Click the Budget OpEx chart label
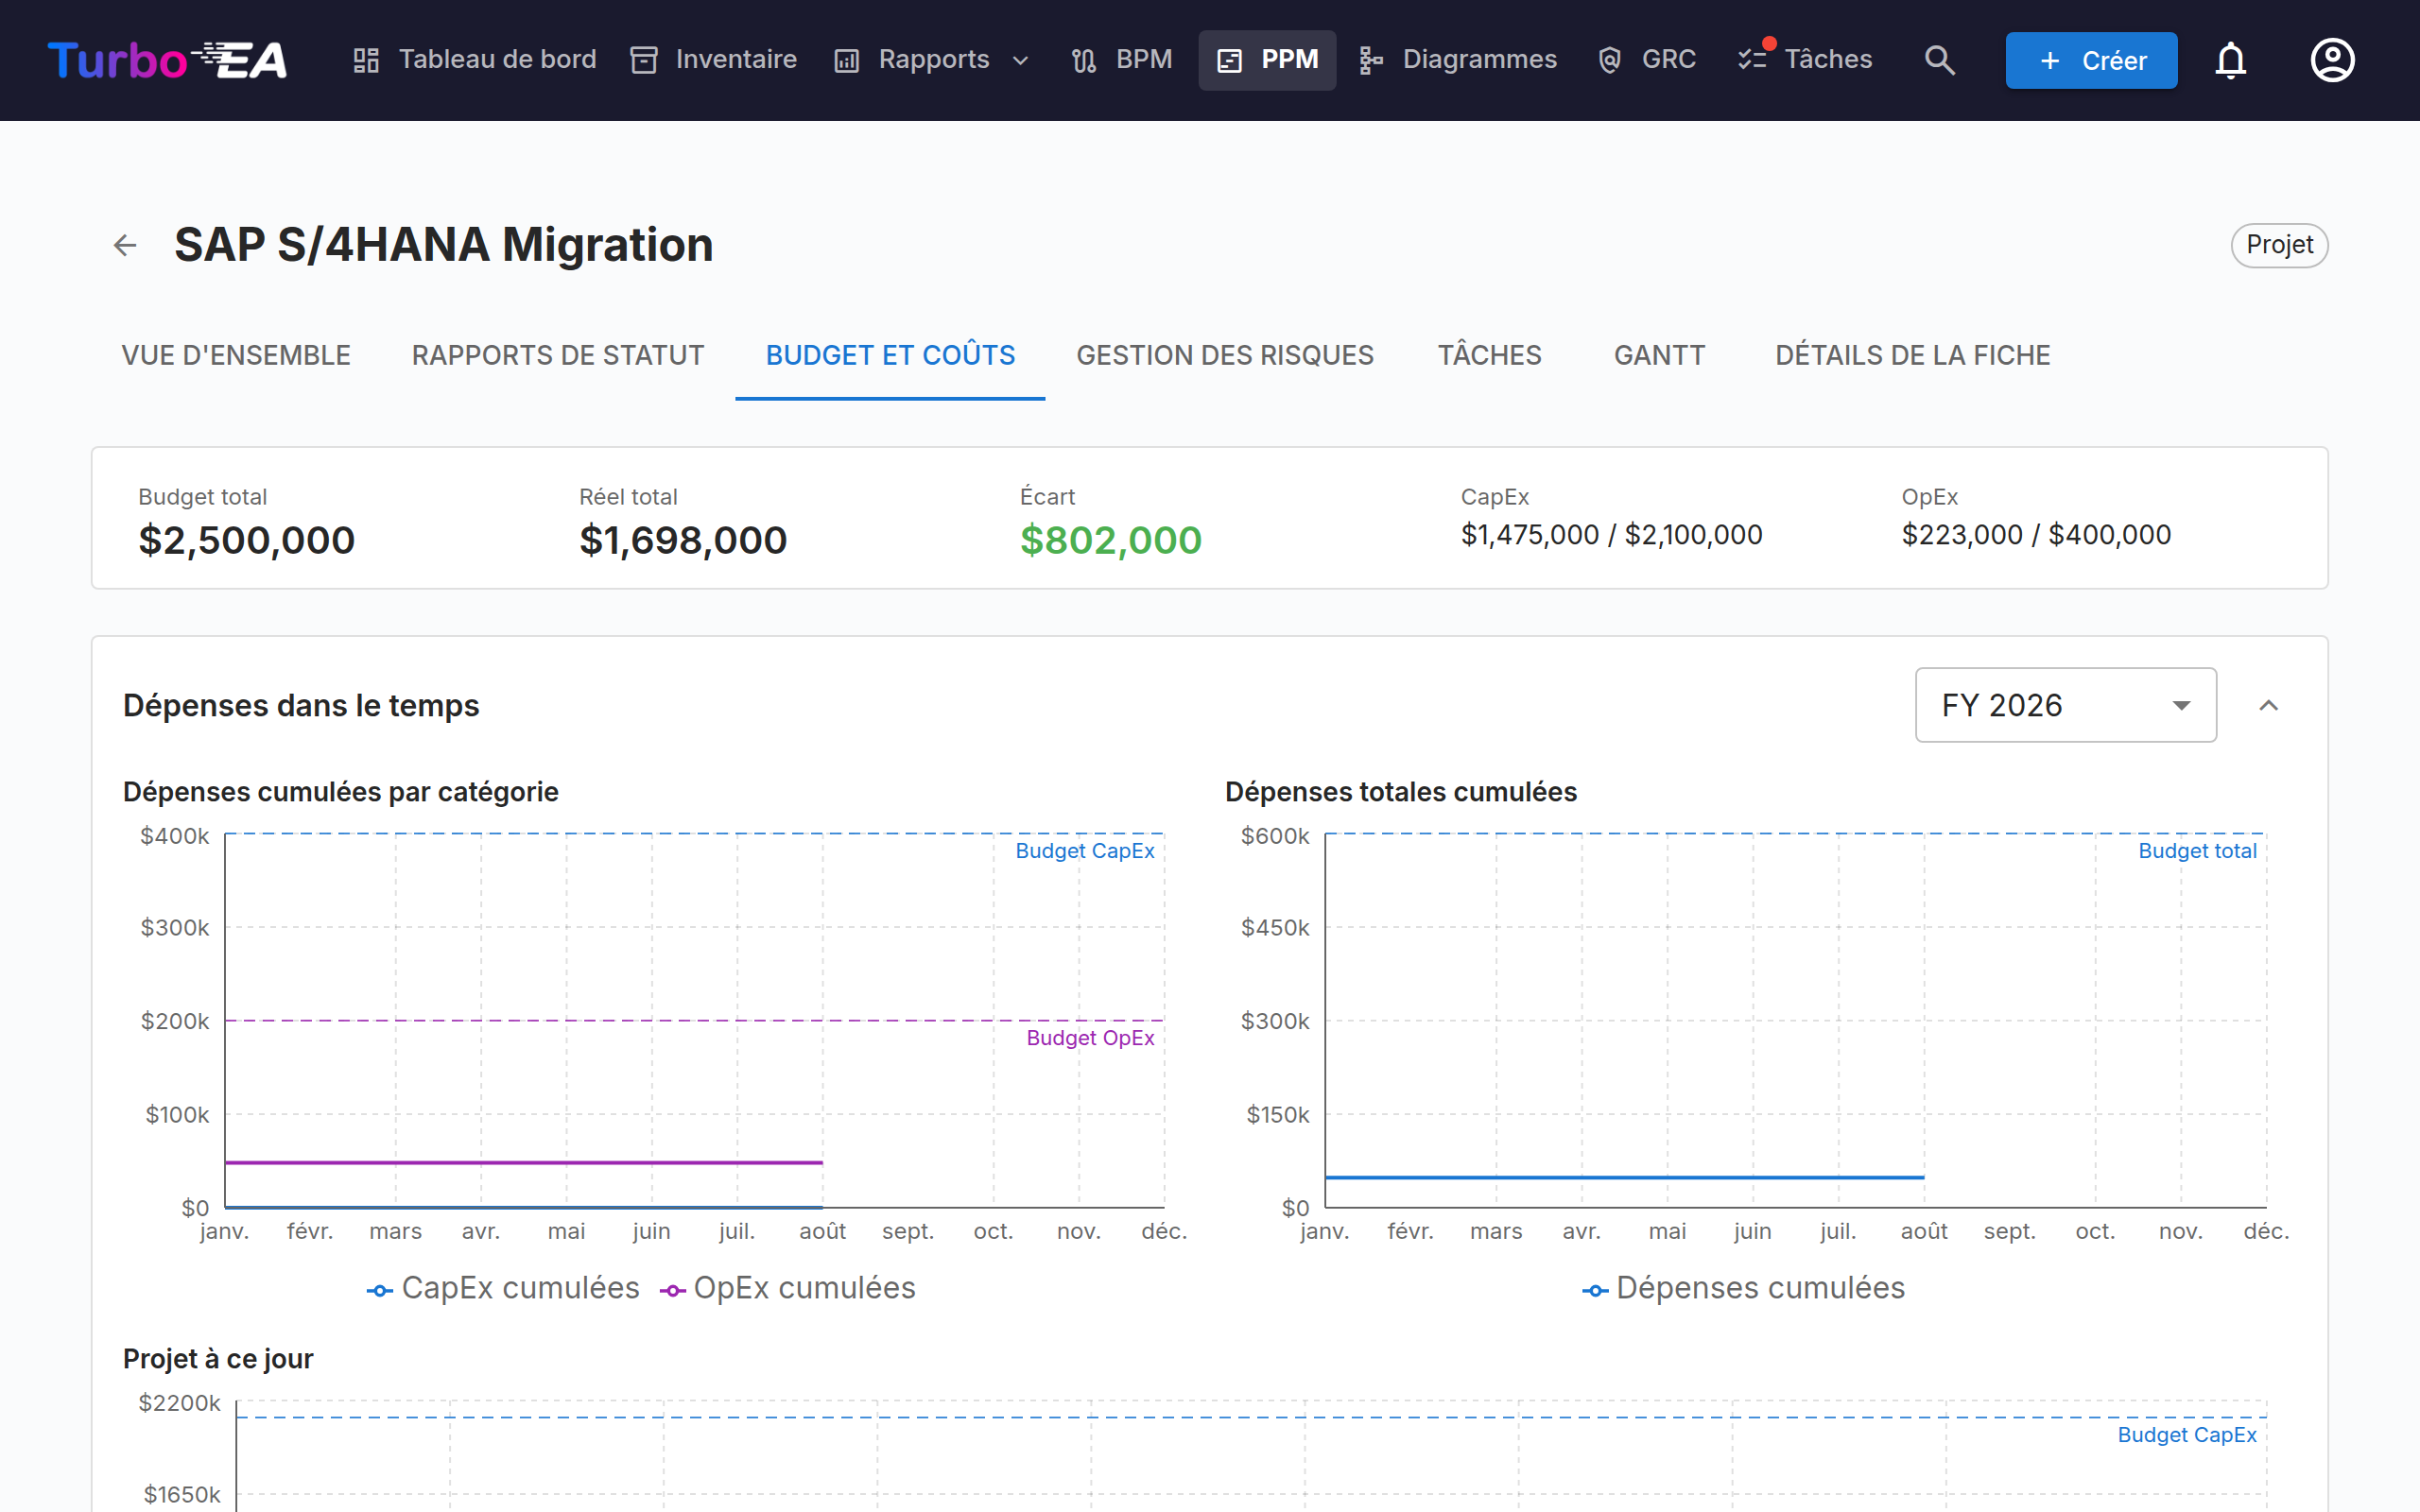Viewport: 2420px width, 1512px height. click(x=1090, y=1038)
